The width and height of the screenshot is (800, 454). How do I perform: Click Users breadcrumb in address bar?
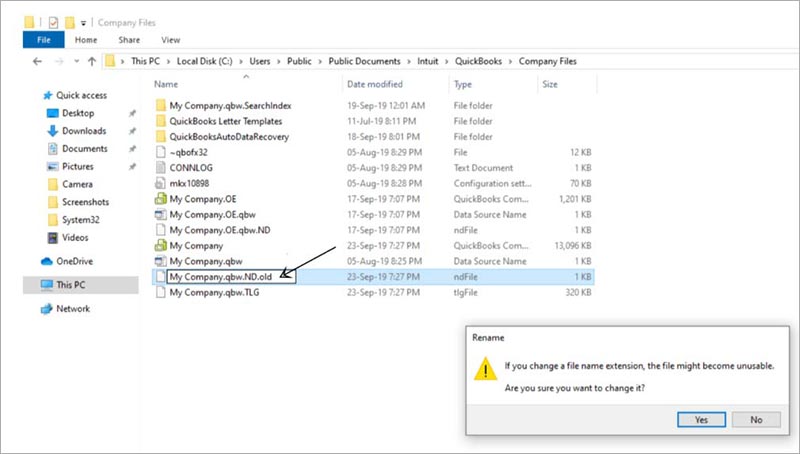pos(260,61)
